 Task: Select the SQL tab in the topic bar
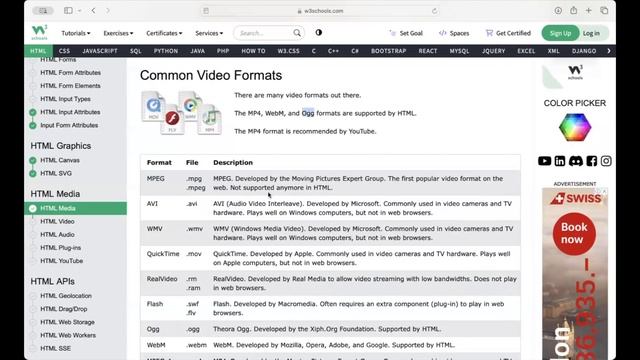click(136, 51)
